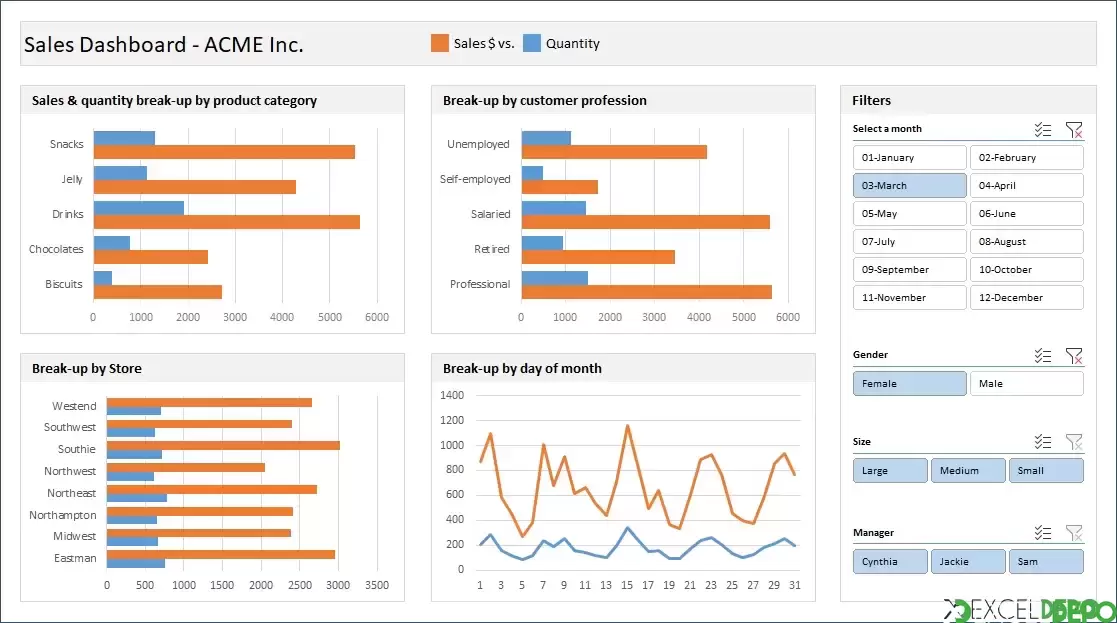Click the 'Chocolates' category label

tap(56, 249)
